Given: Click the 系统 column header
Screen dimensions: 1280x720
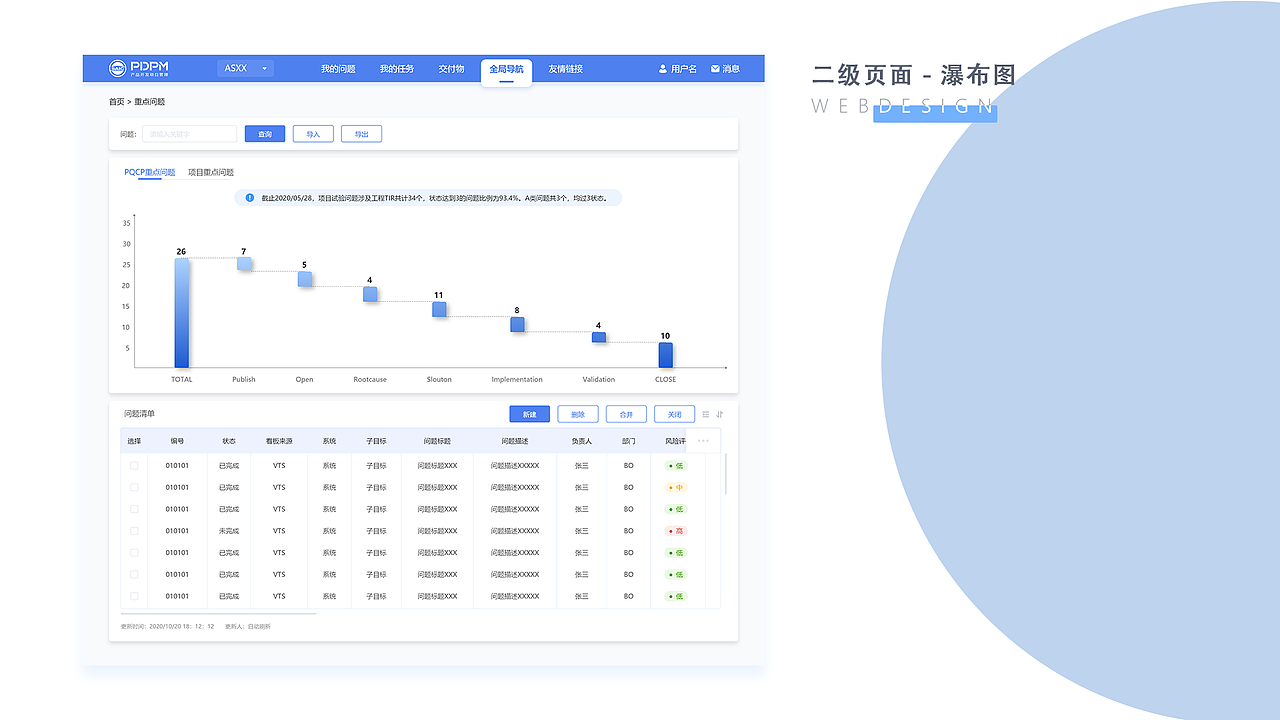Looking at the screenshot, I should [329, 441].
